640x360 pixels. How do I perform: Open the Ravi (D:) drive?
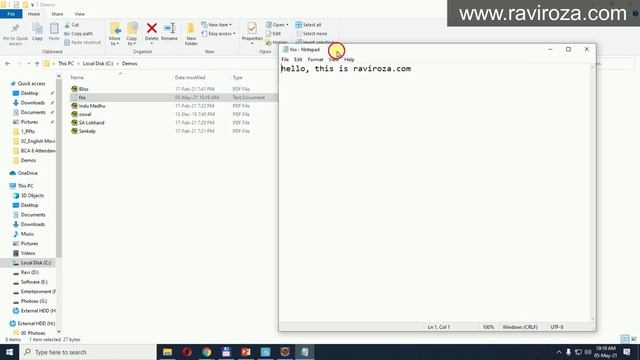(x=29, y=272)
